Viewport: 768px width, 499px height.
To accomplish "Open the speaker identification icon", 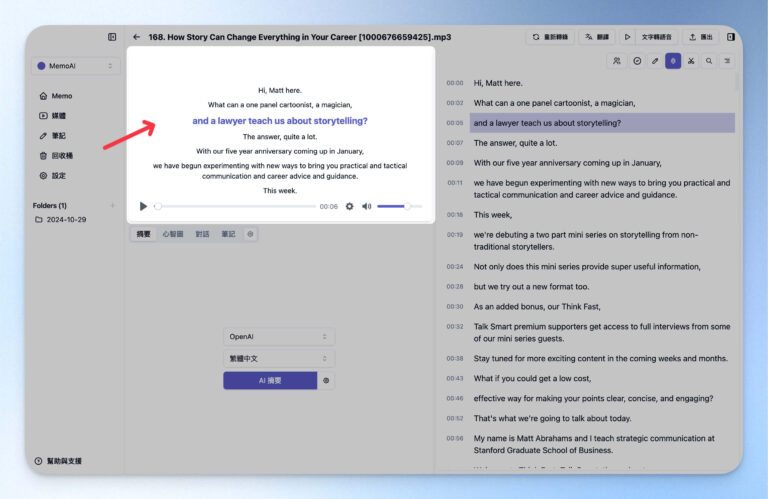I will coord(617,61).
